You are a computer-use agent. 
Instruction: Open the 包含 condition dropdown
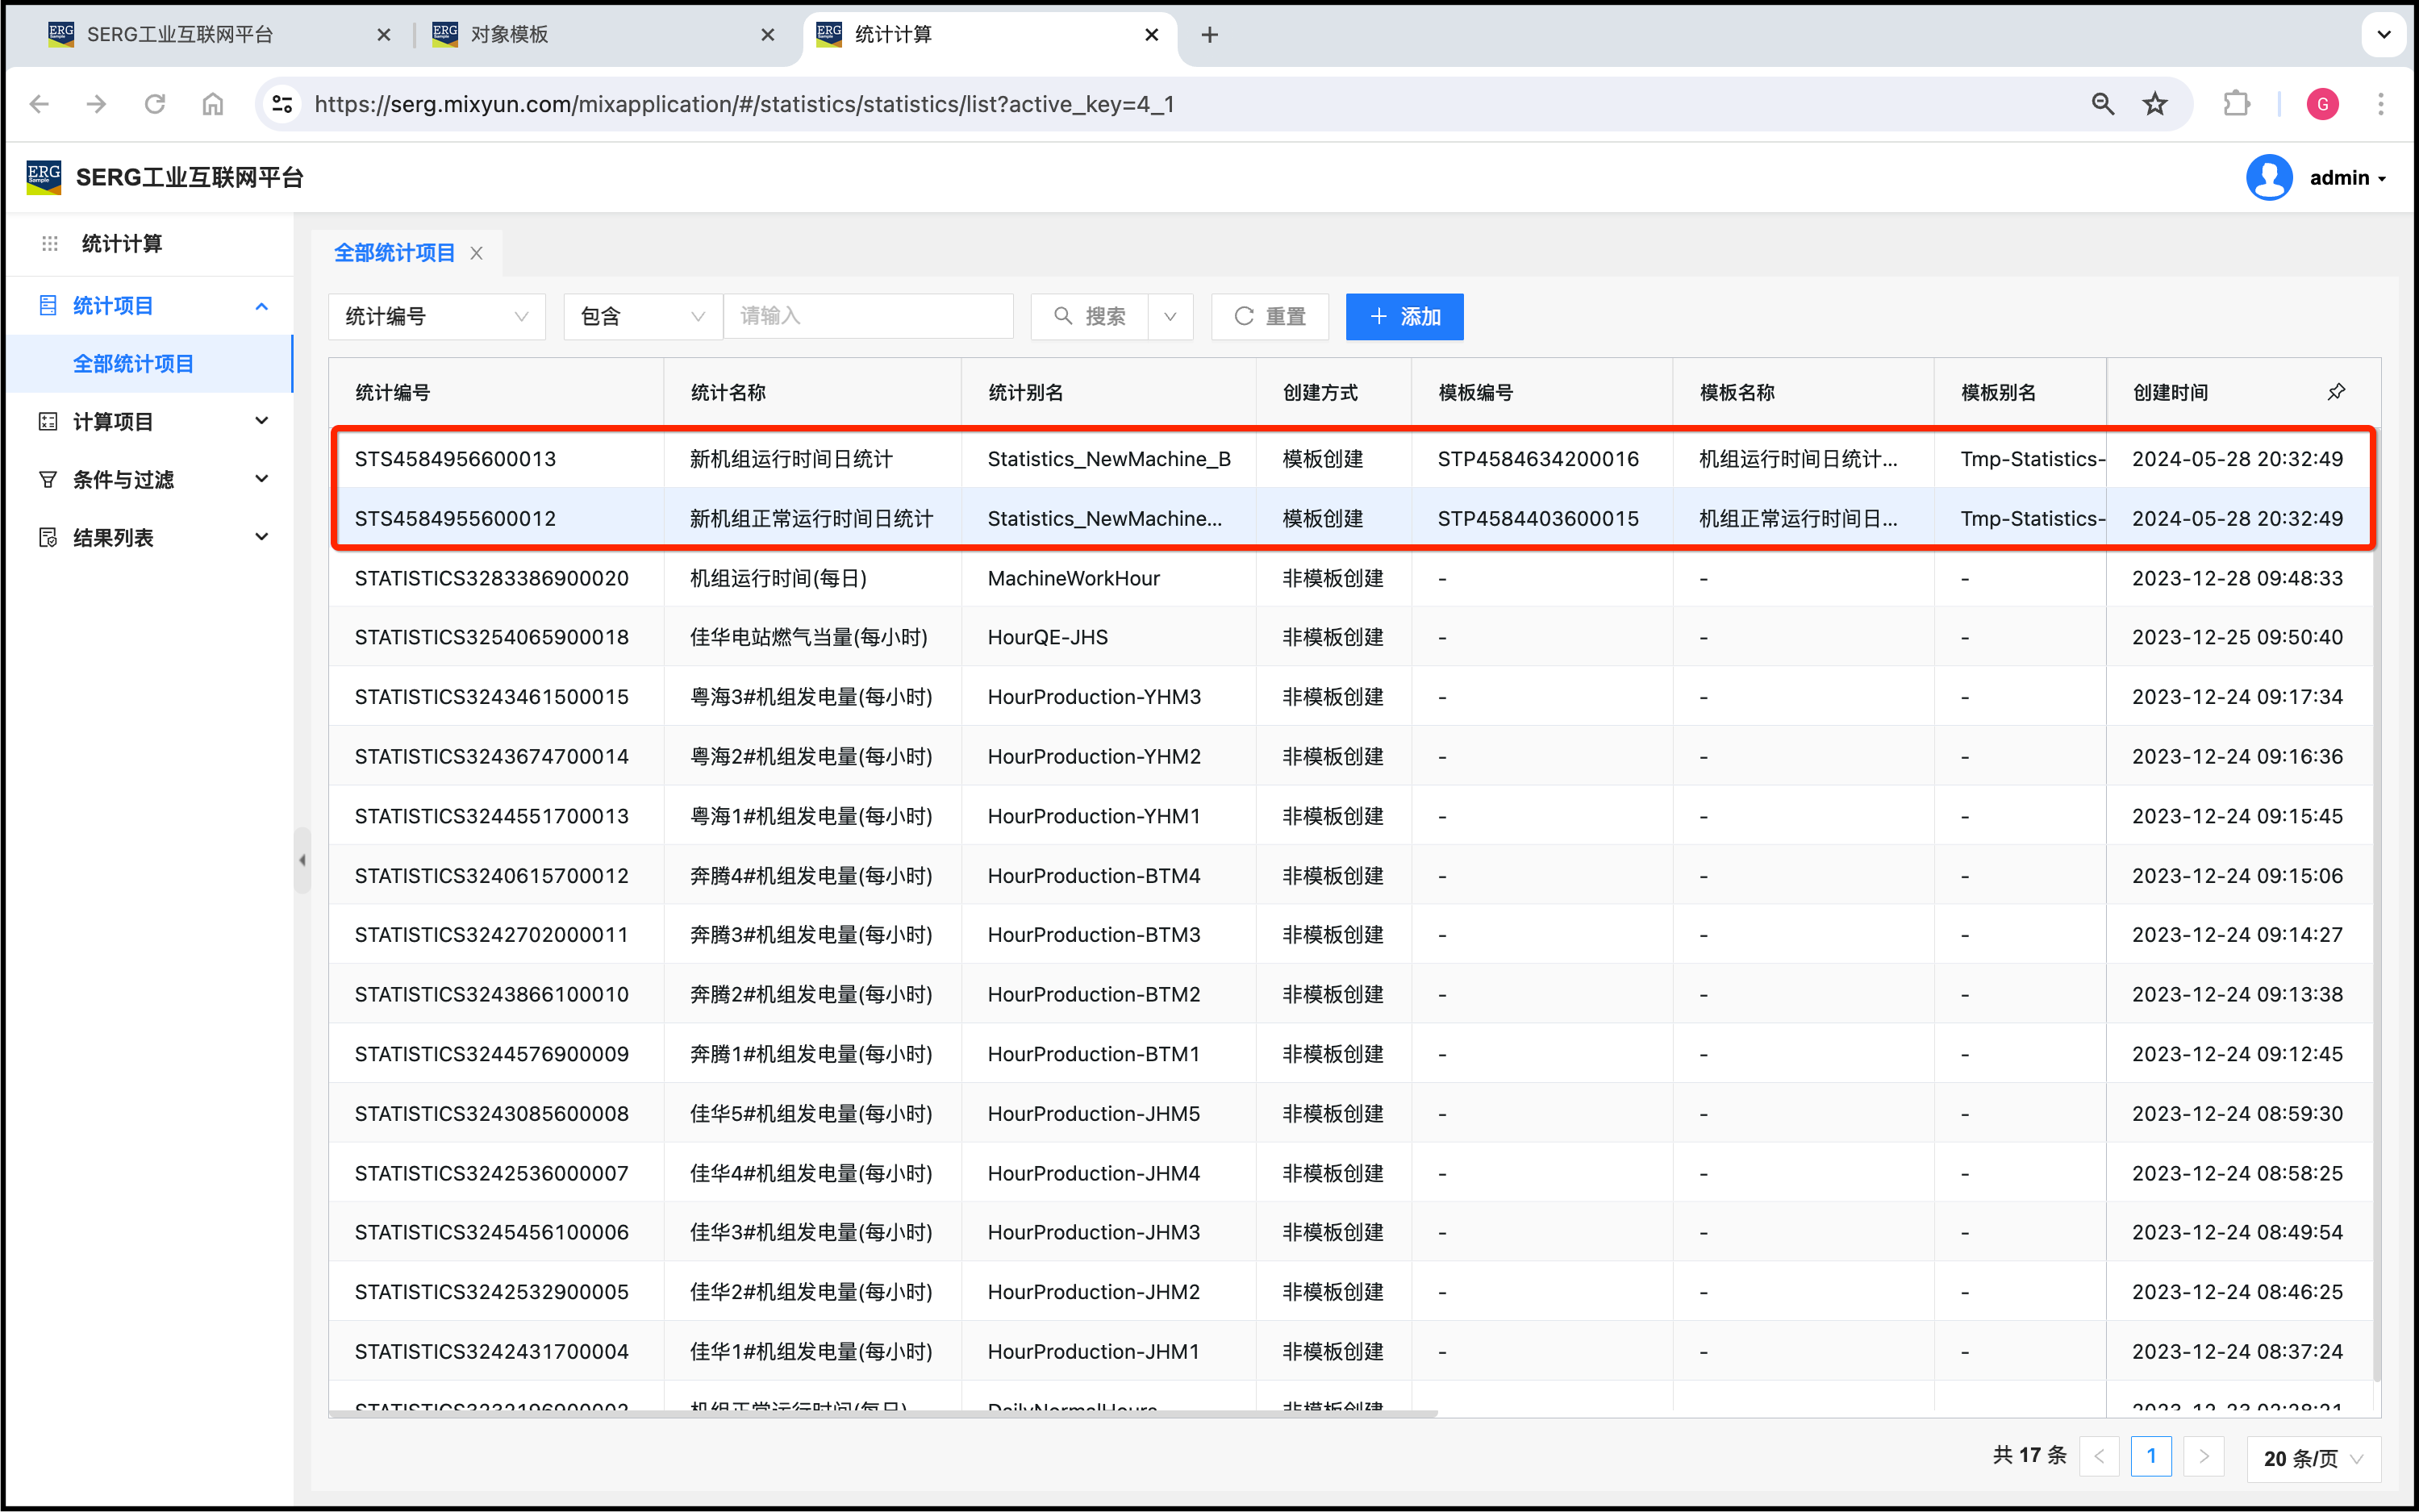pos(642,317)
